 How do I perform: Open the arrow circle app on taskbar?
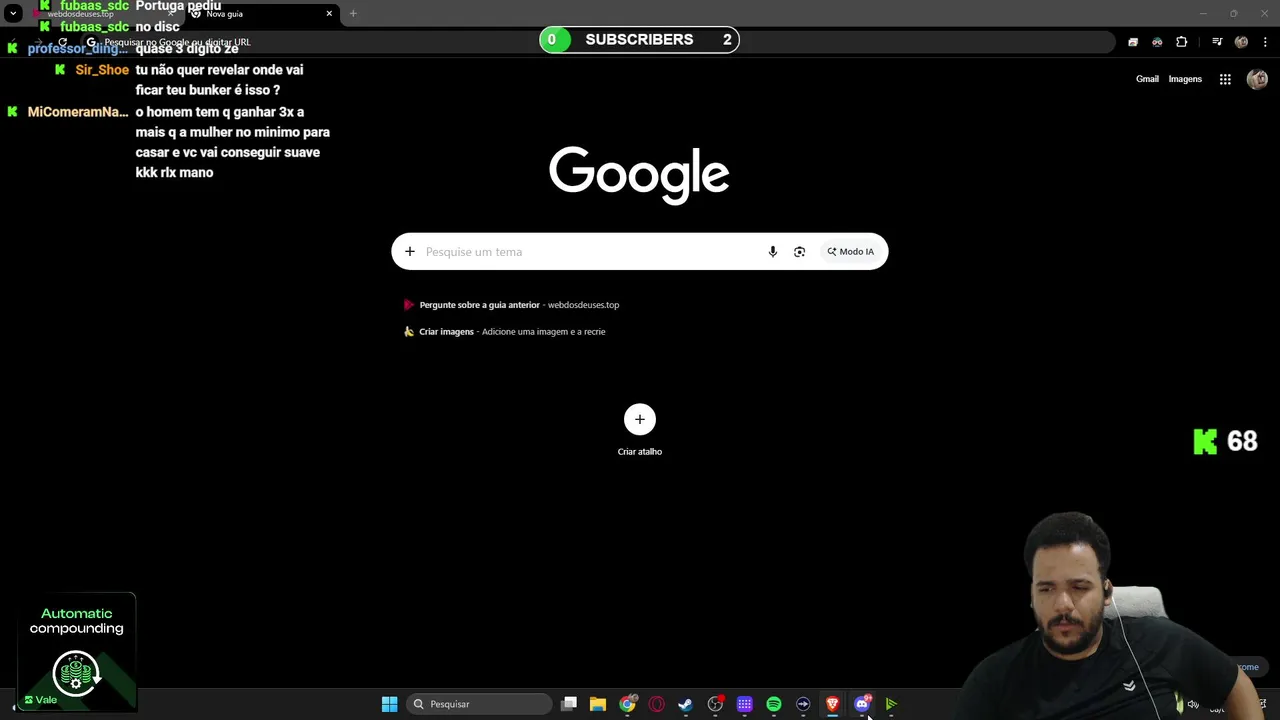coord(803,704)
